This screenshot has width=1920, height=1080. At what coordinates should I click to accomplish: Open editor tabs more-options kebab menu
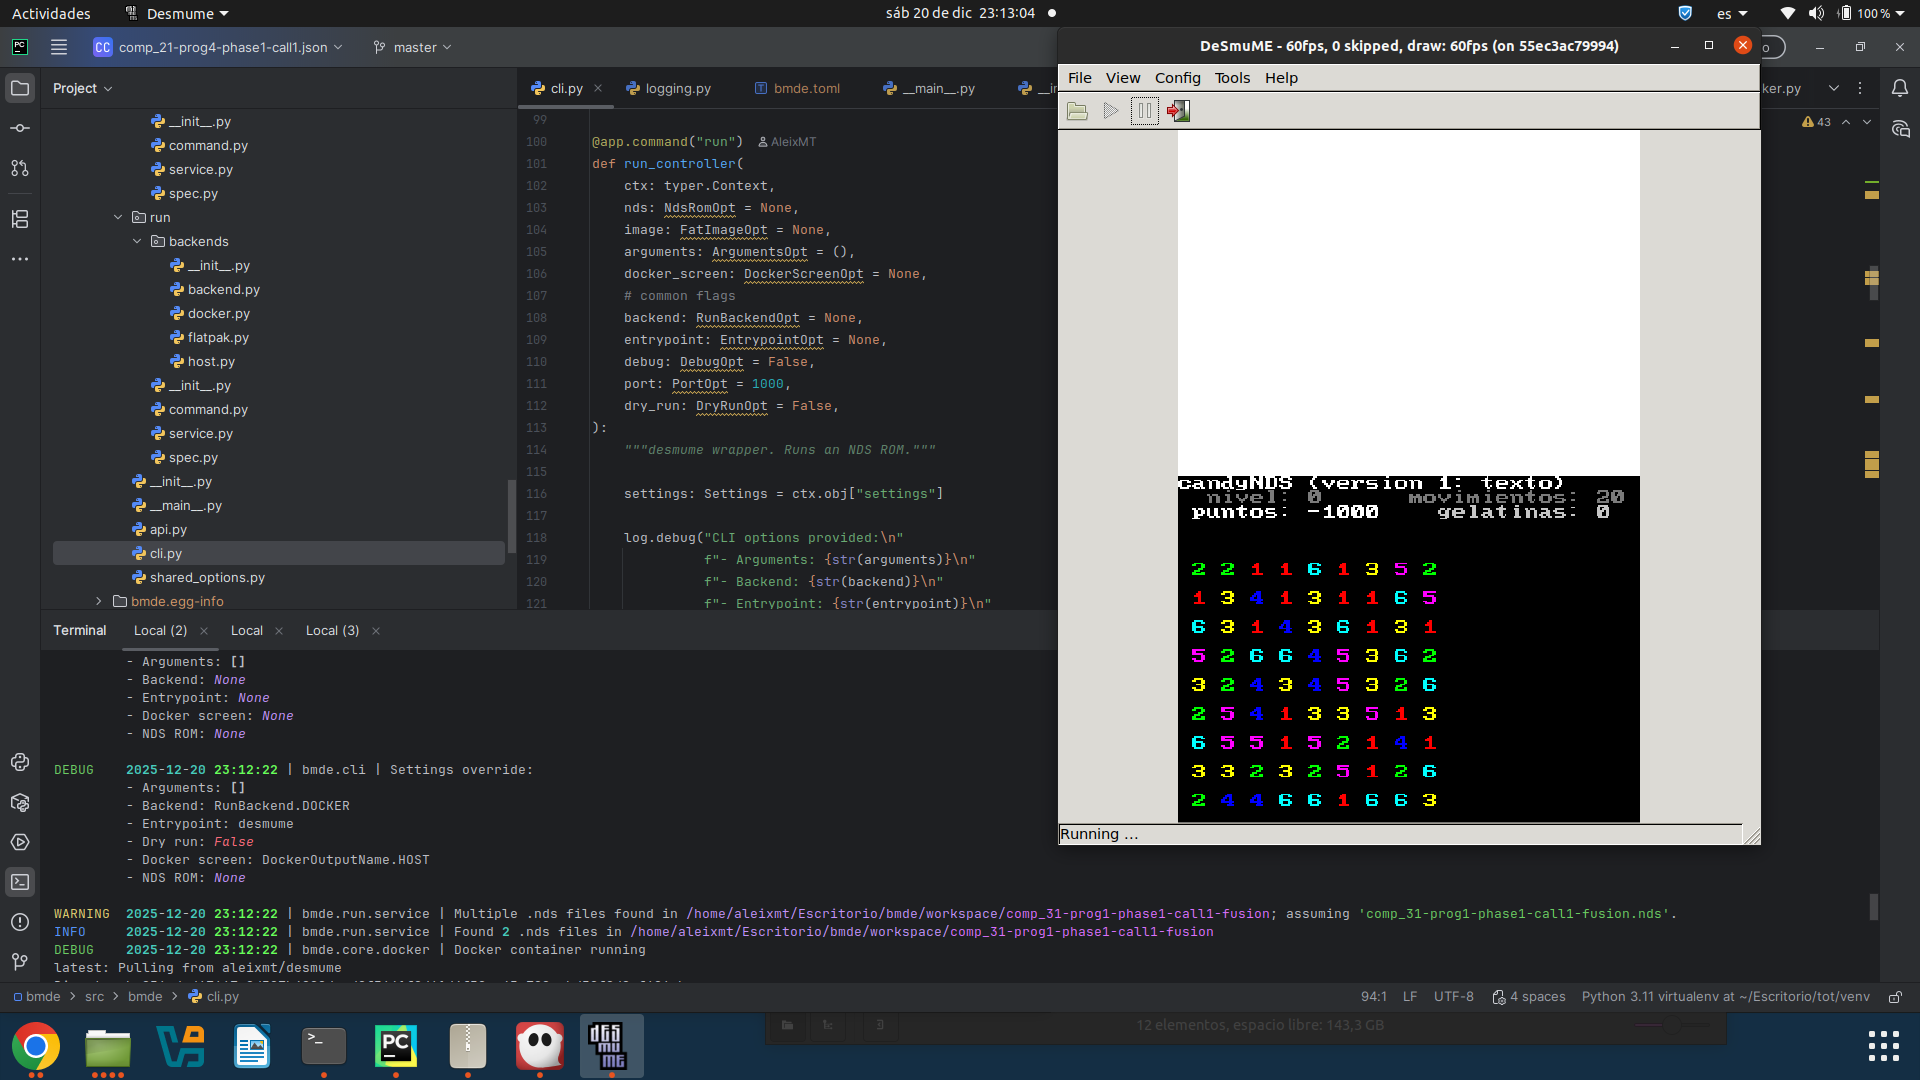point(1860,88)
